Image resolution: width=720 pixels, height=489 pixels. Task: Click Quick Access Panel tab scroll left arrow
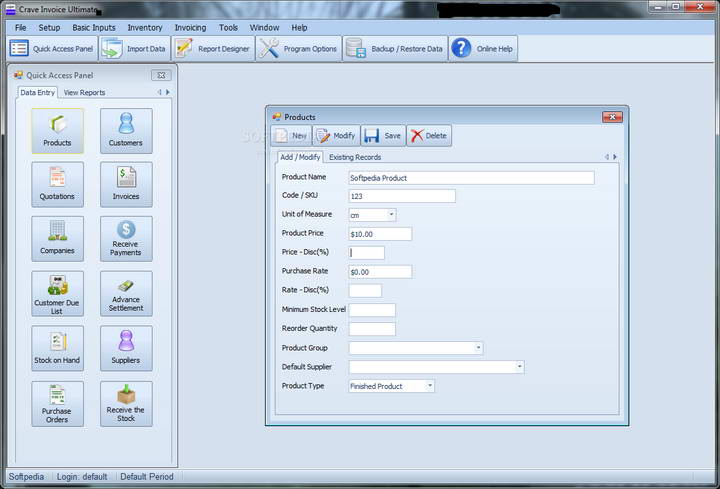159,92
